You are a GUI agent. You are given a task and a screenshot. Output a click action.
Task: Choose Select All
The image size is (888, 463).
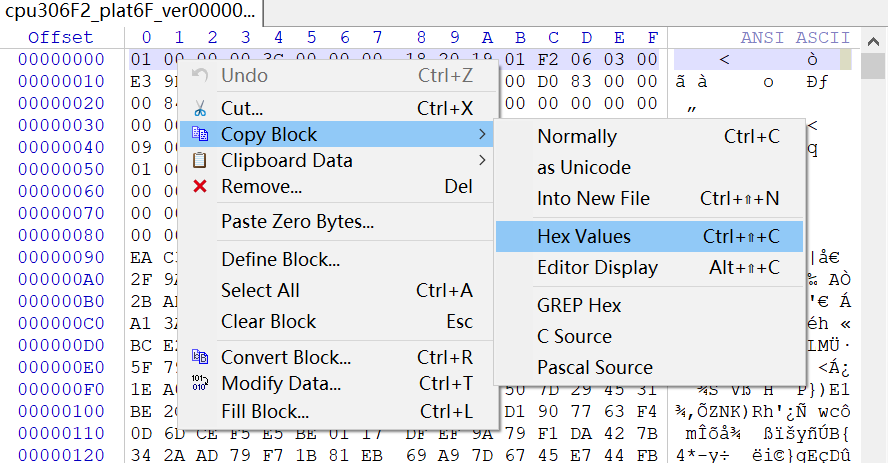(x=338, y=290)
